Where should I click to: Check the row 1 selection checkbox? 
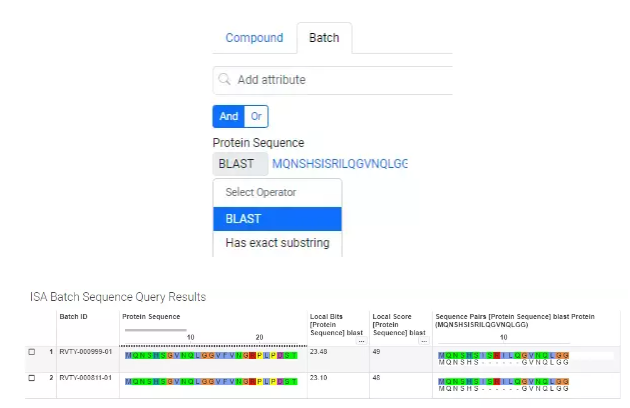pyautogui.click(x=32, y=353)
